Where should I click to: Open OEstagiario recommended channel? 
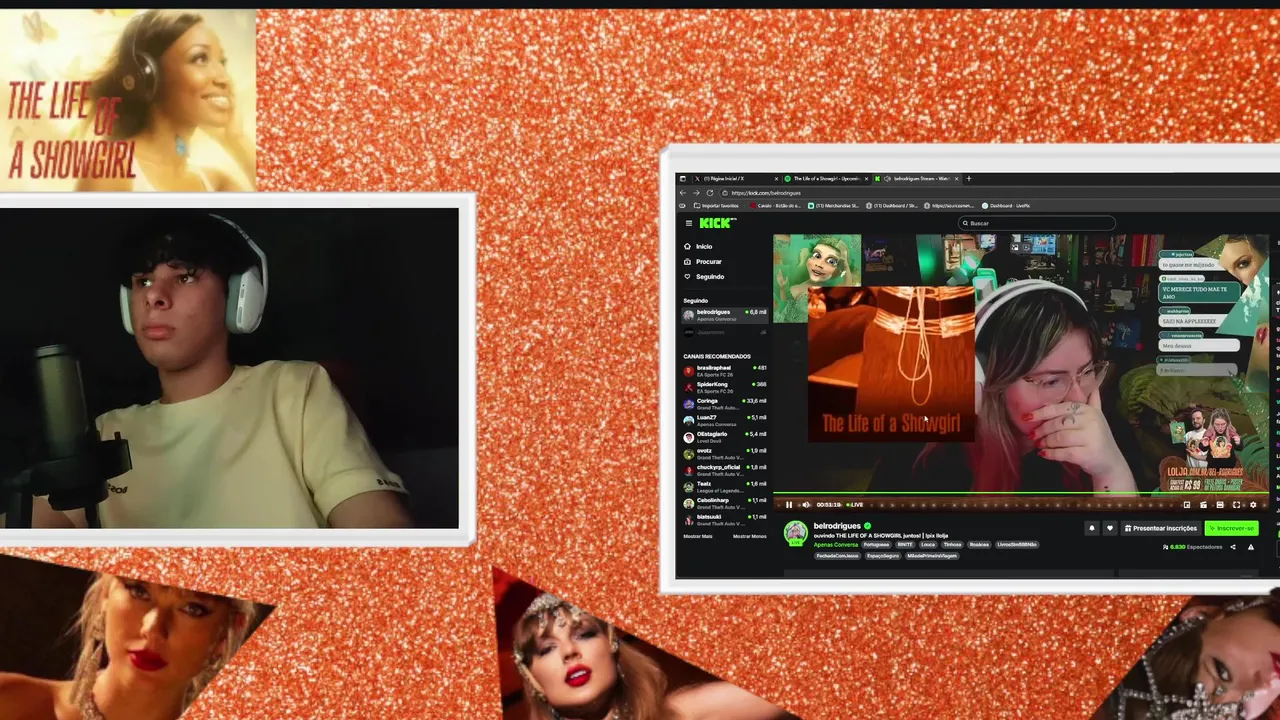pos(725,437)
